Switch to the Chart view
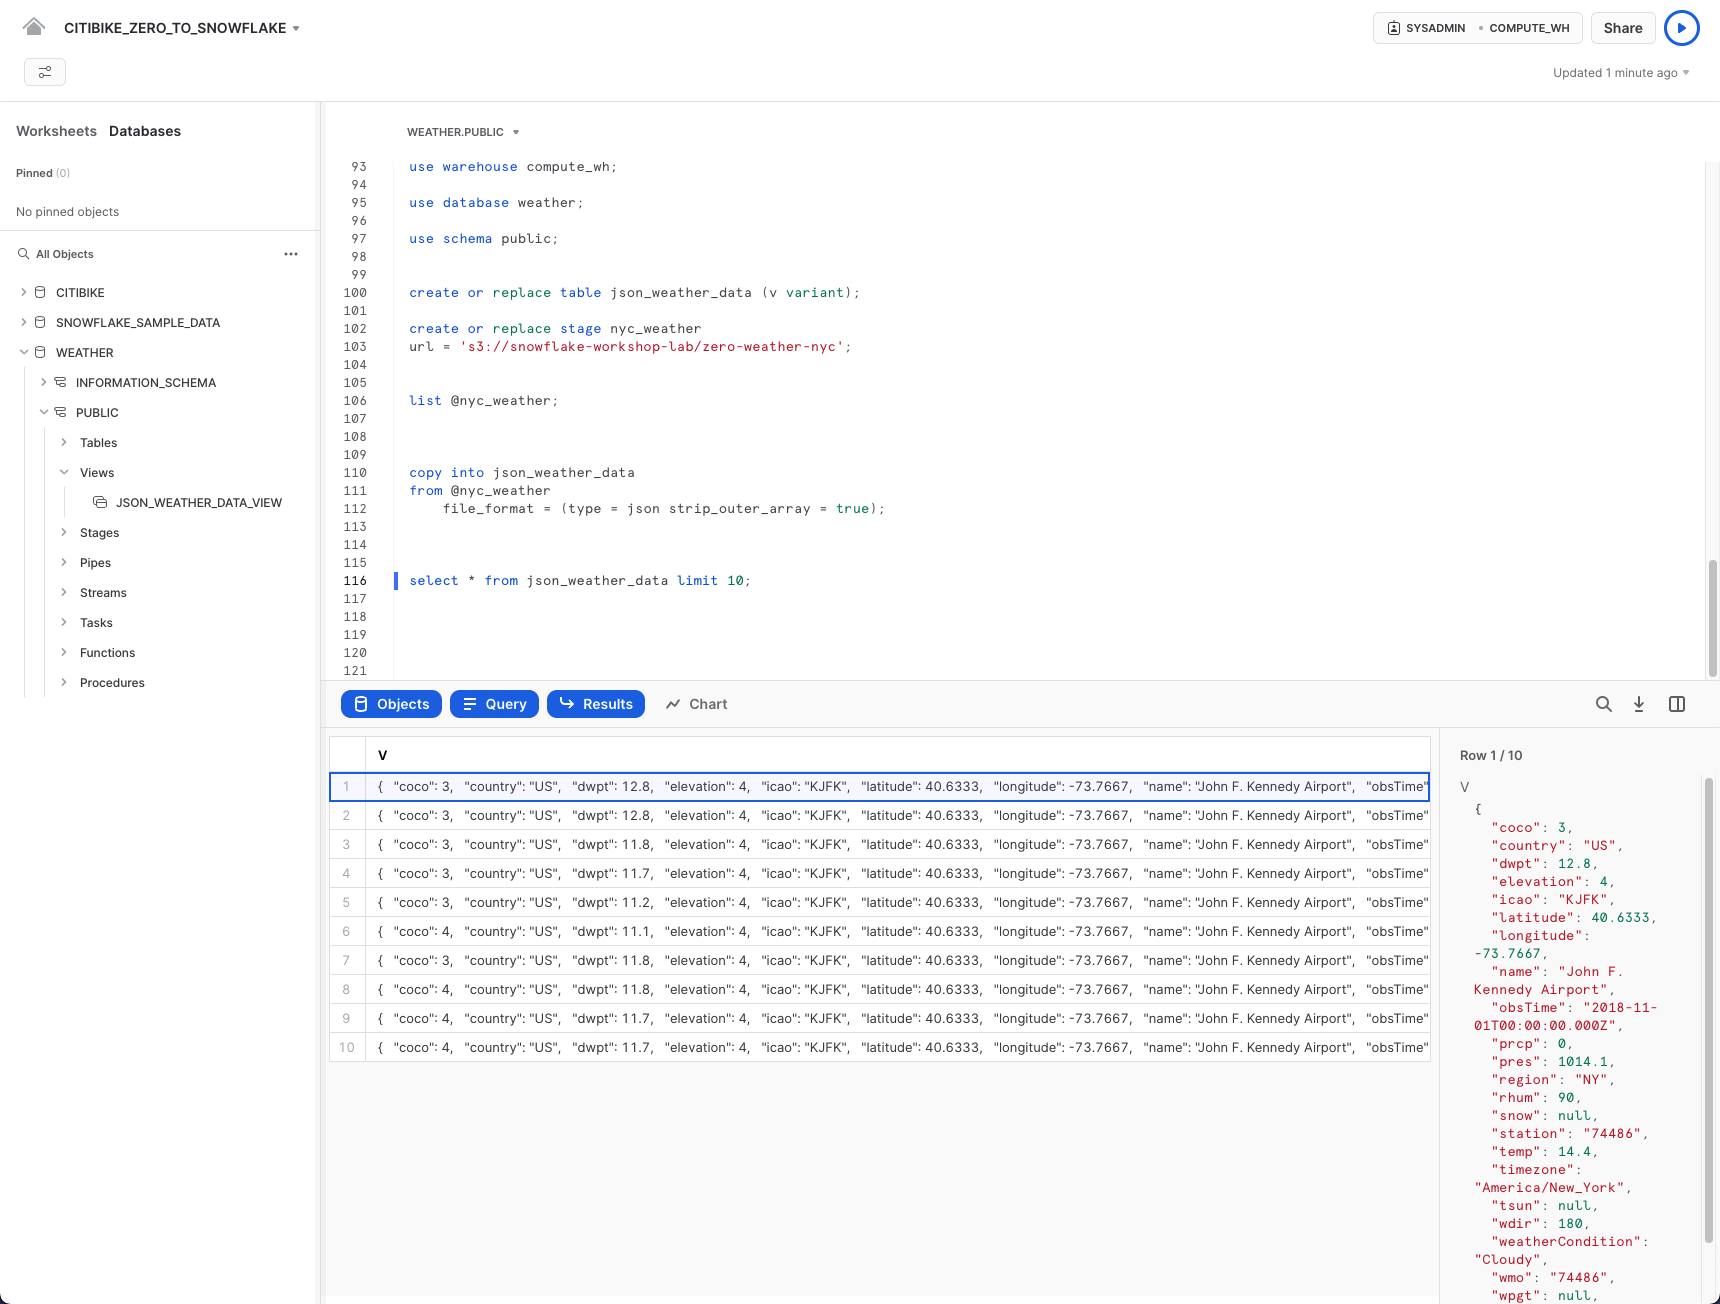Viewport: 1720px width, 1304px height. pyautogui.click(x=696, y=704)
